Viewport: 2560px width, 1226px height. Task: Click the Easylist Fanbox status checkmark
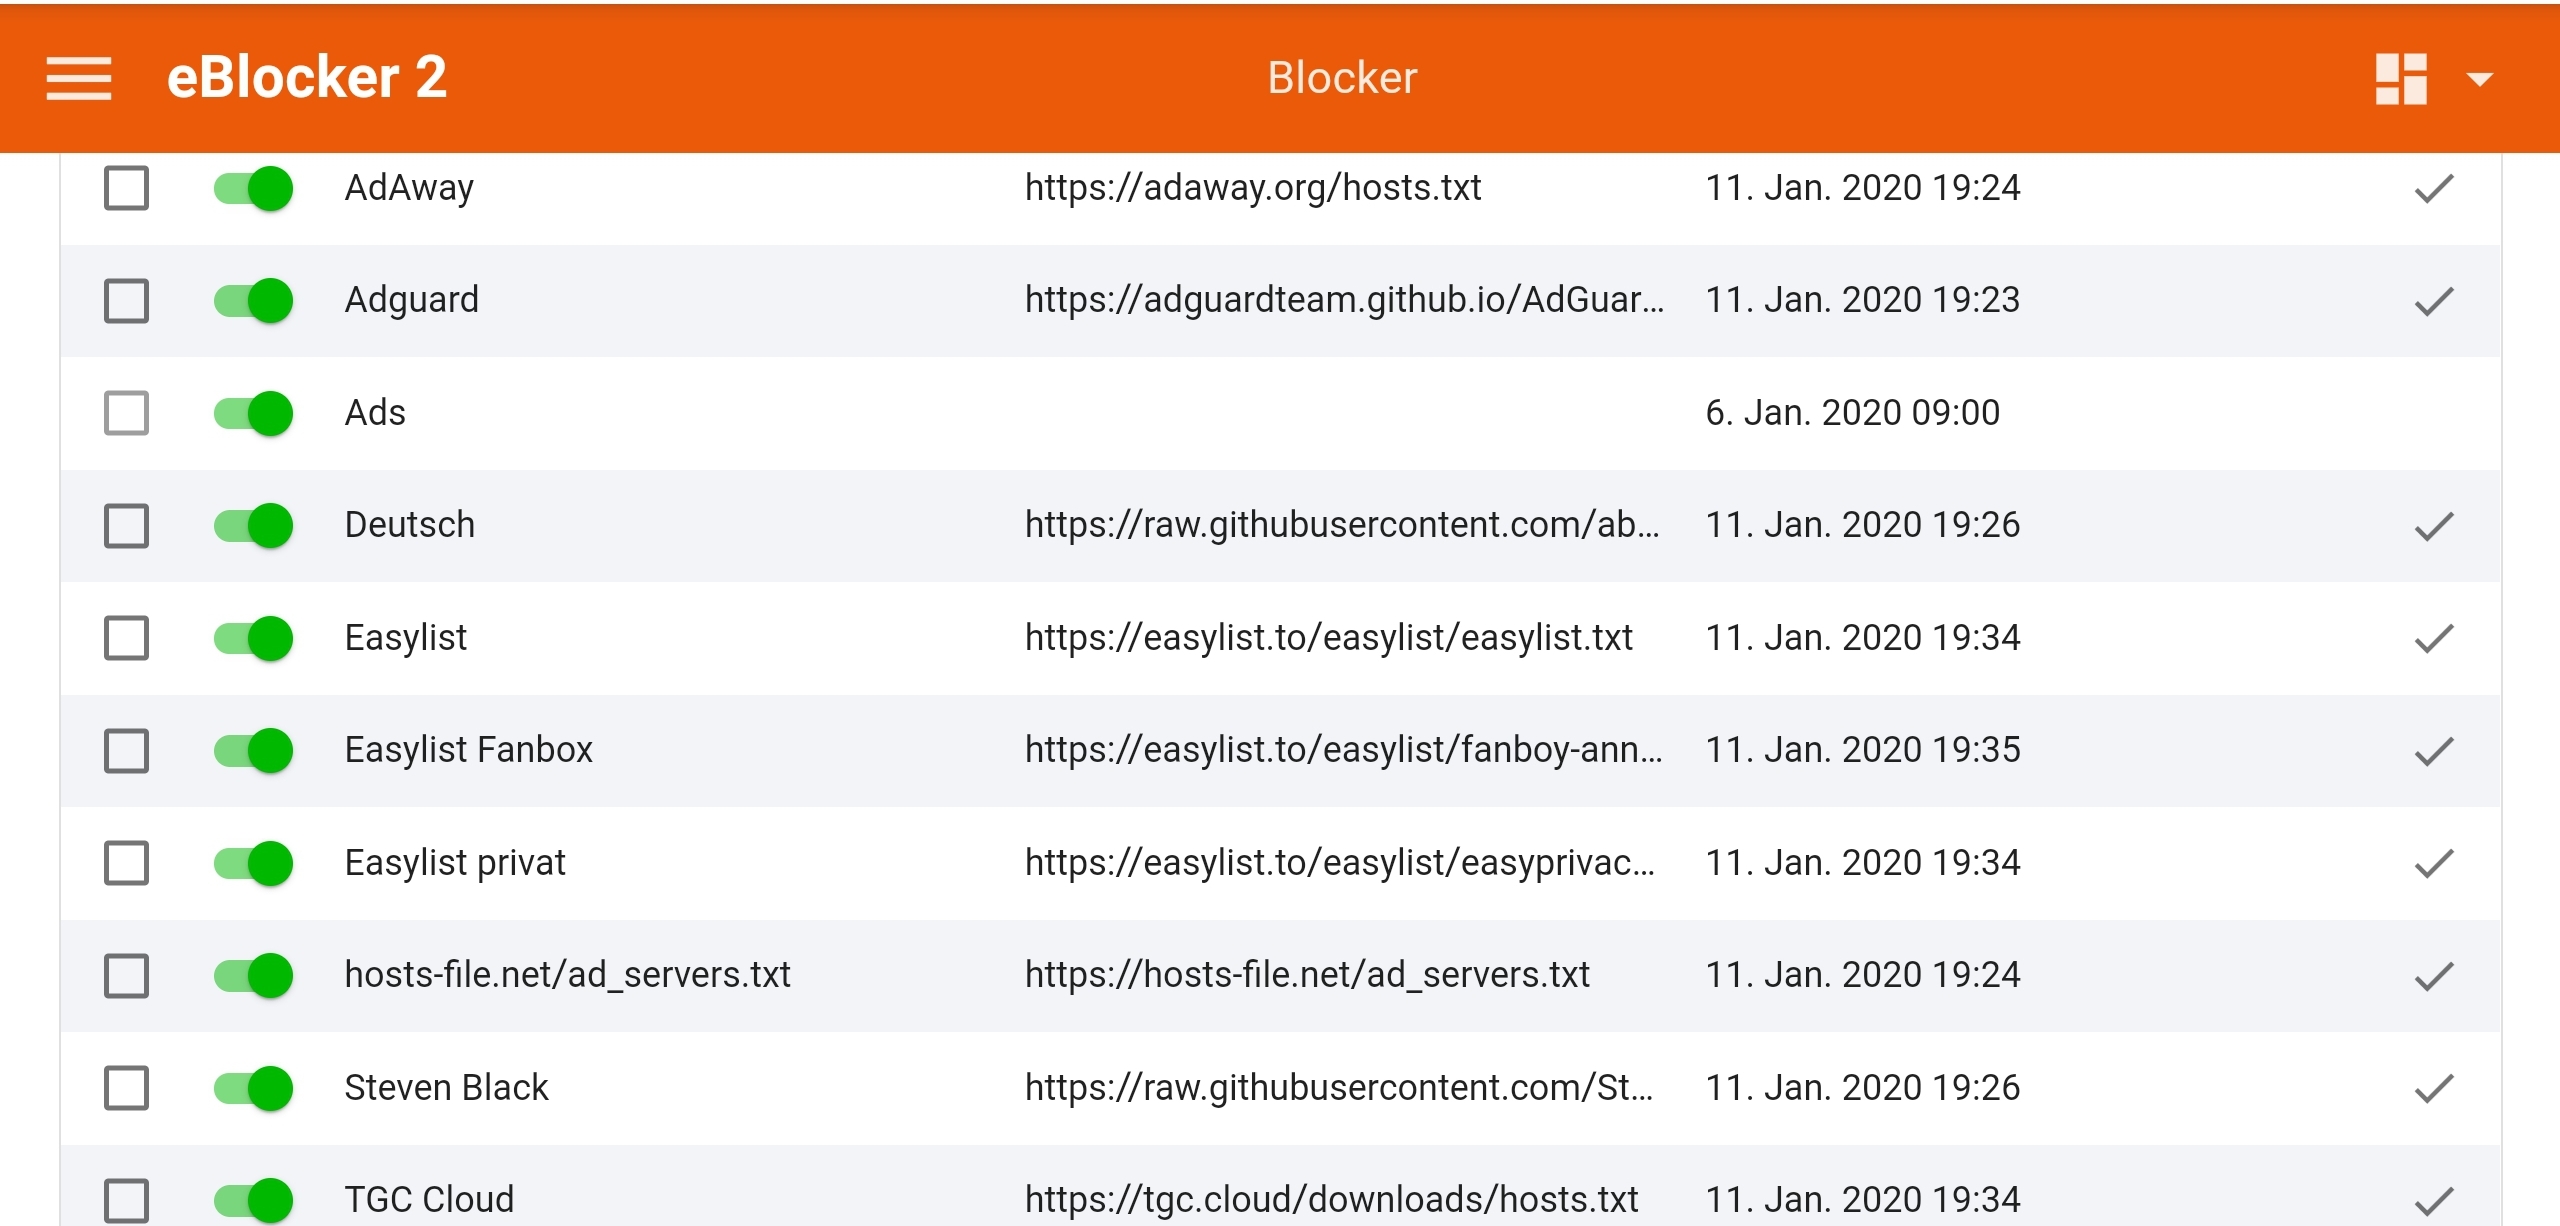[x=2434, y=750]
